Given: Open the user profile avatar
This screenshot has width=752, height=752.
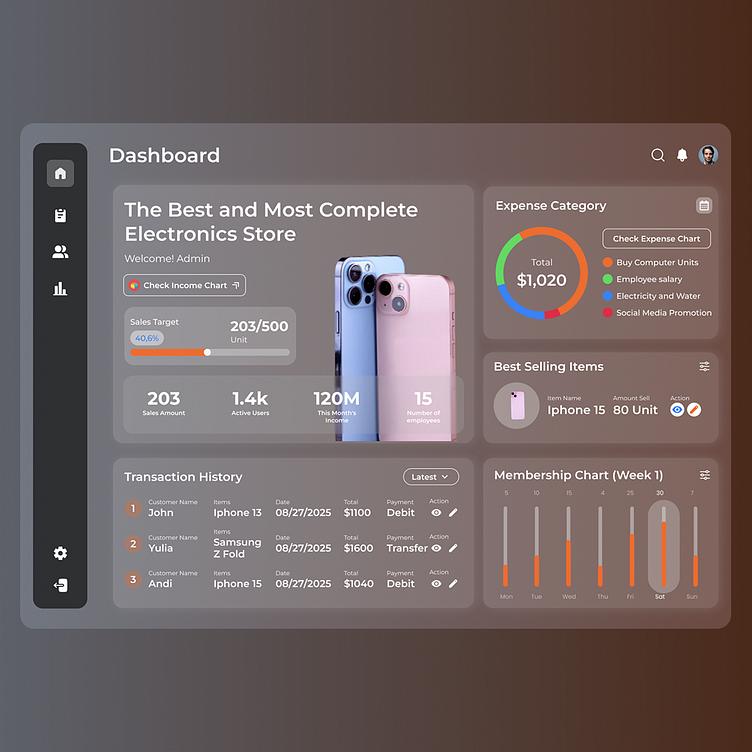Looking at the screenshot, I should pyautogui.click(x=708, y=155).
